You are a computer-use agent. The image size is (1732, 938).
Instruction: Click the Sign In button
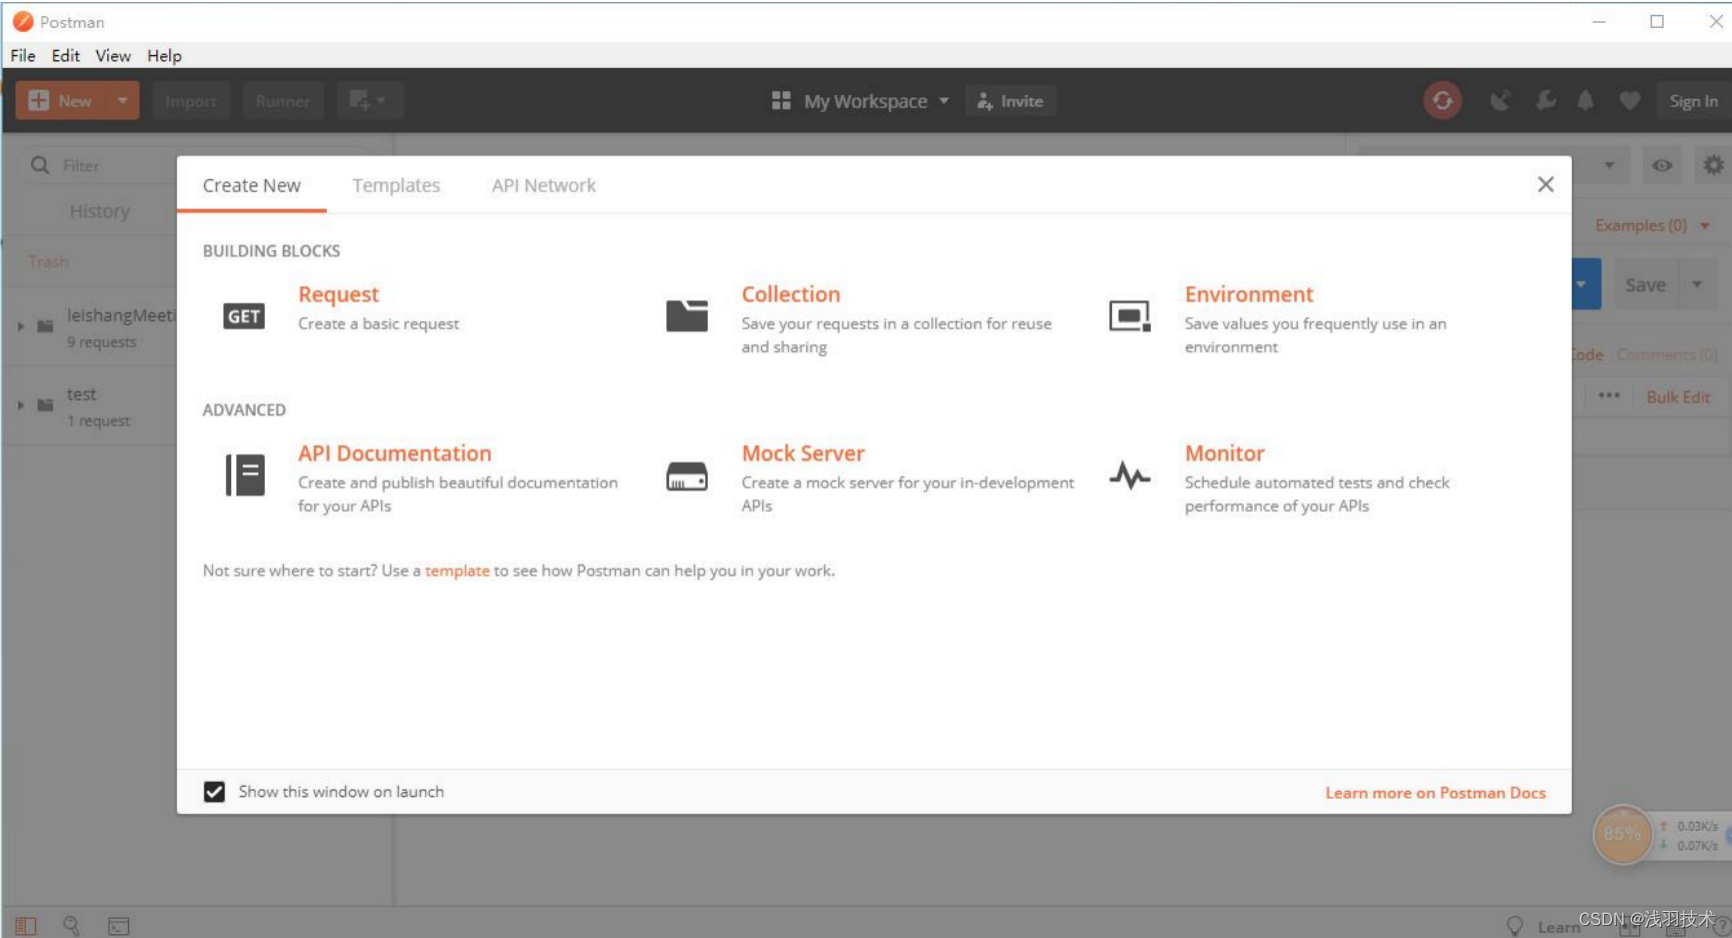1694,101
